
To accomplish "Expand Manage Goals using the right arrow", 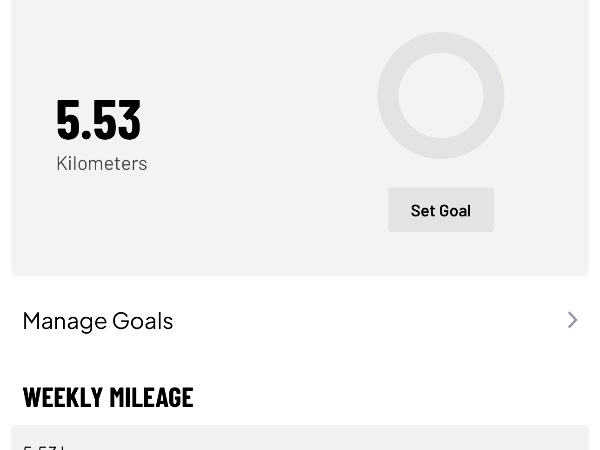I will click(x=572, y=320).
